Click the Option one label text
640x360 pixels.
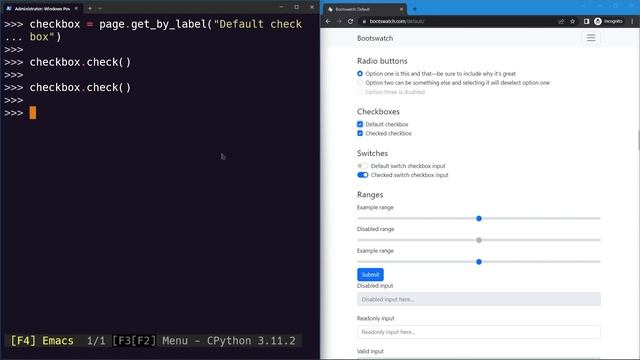[440, 73]
